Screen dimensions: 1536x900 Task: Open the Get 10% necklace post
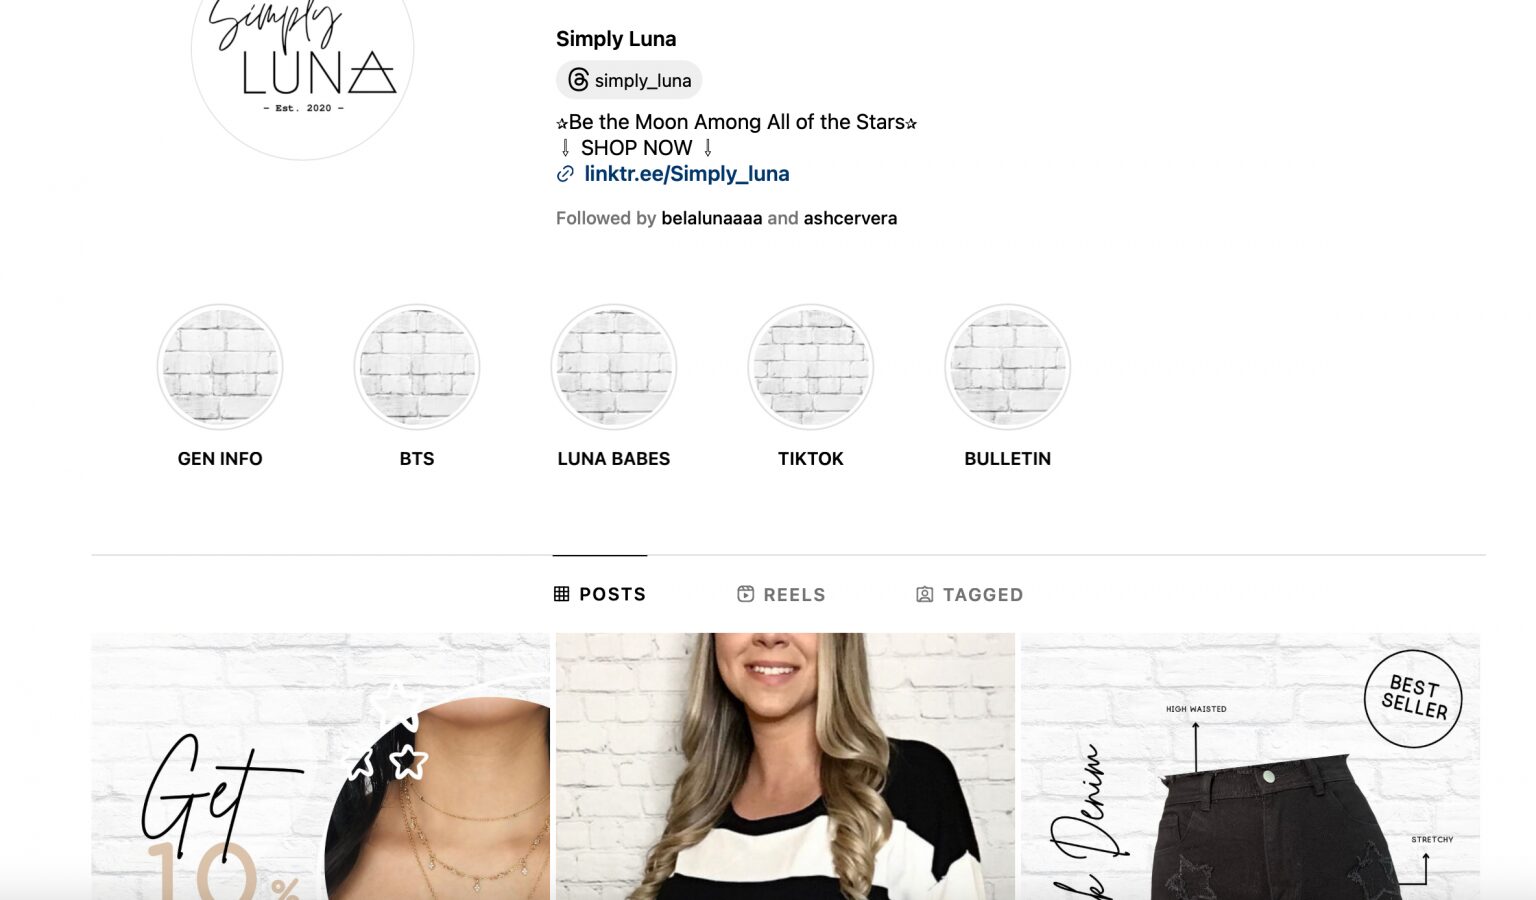coord(320,766)
